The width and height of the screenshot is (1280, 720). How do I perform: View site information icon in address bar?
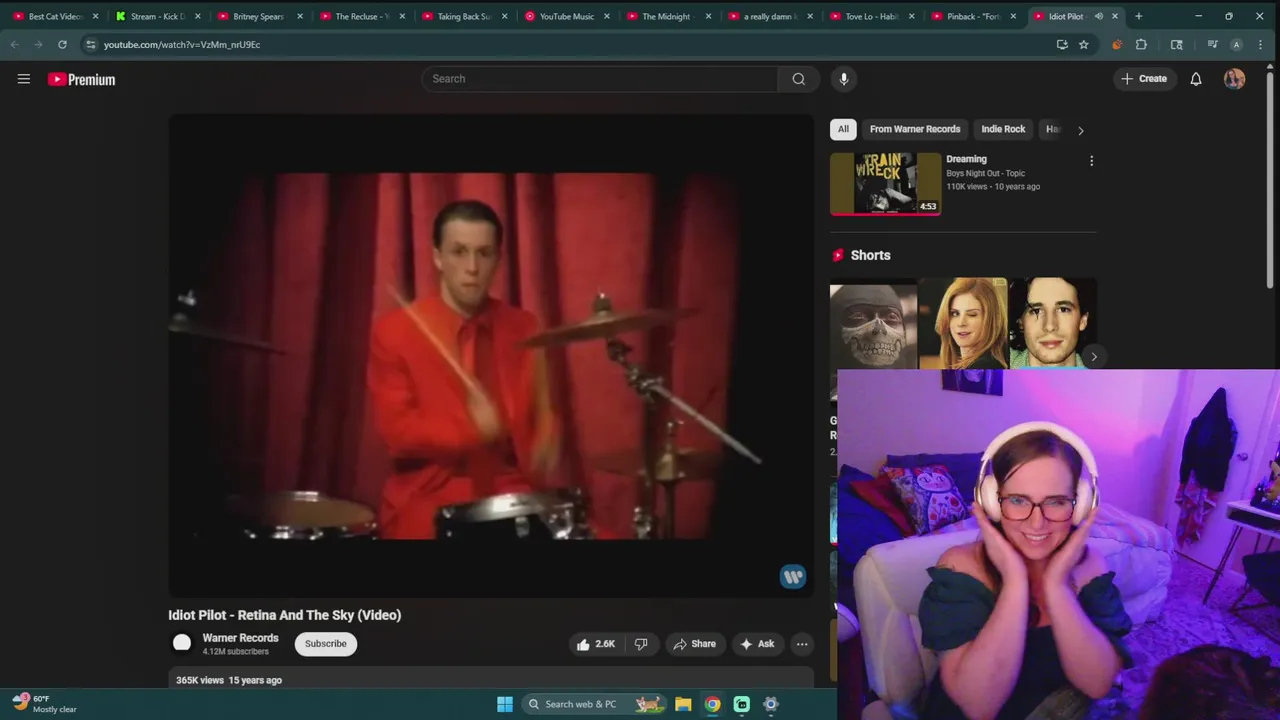tap(91, 44)
